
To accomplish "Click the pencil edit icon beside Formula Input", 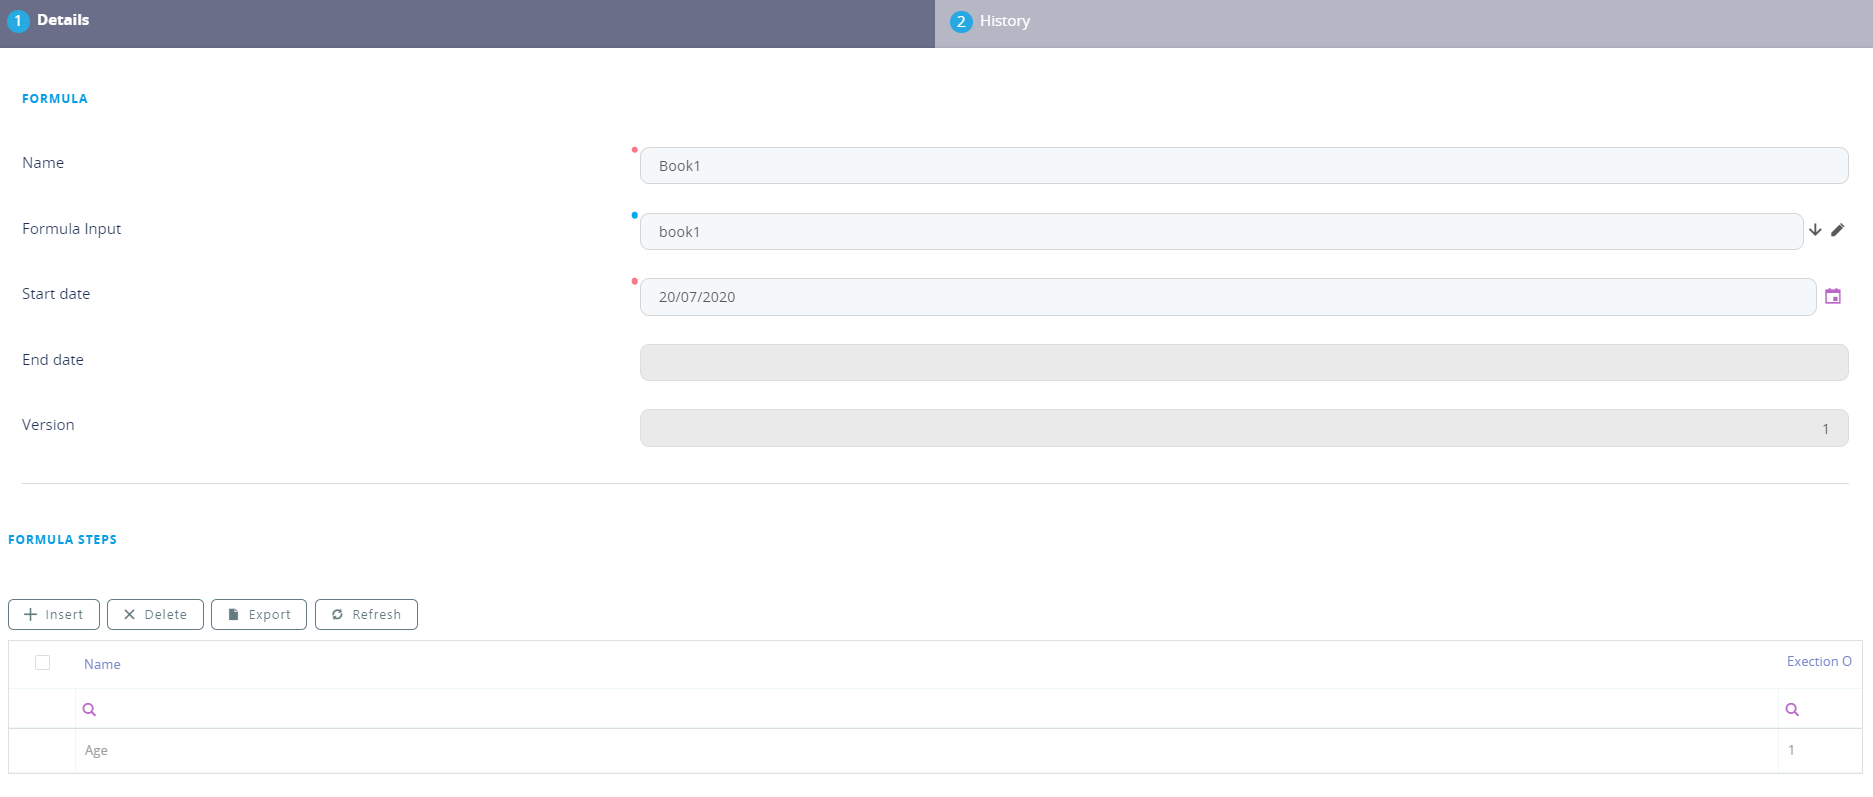I will pyautogui.click(x=1838, y=230).
